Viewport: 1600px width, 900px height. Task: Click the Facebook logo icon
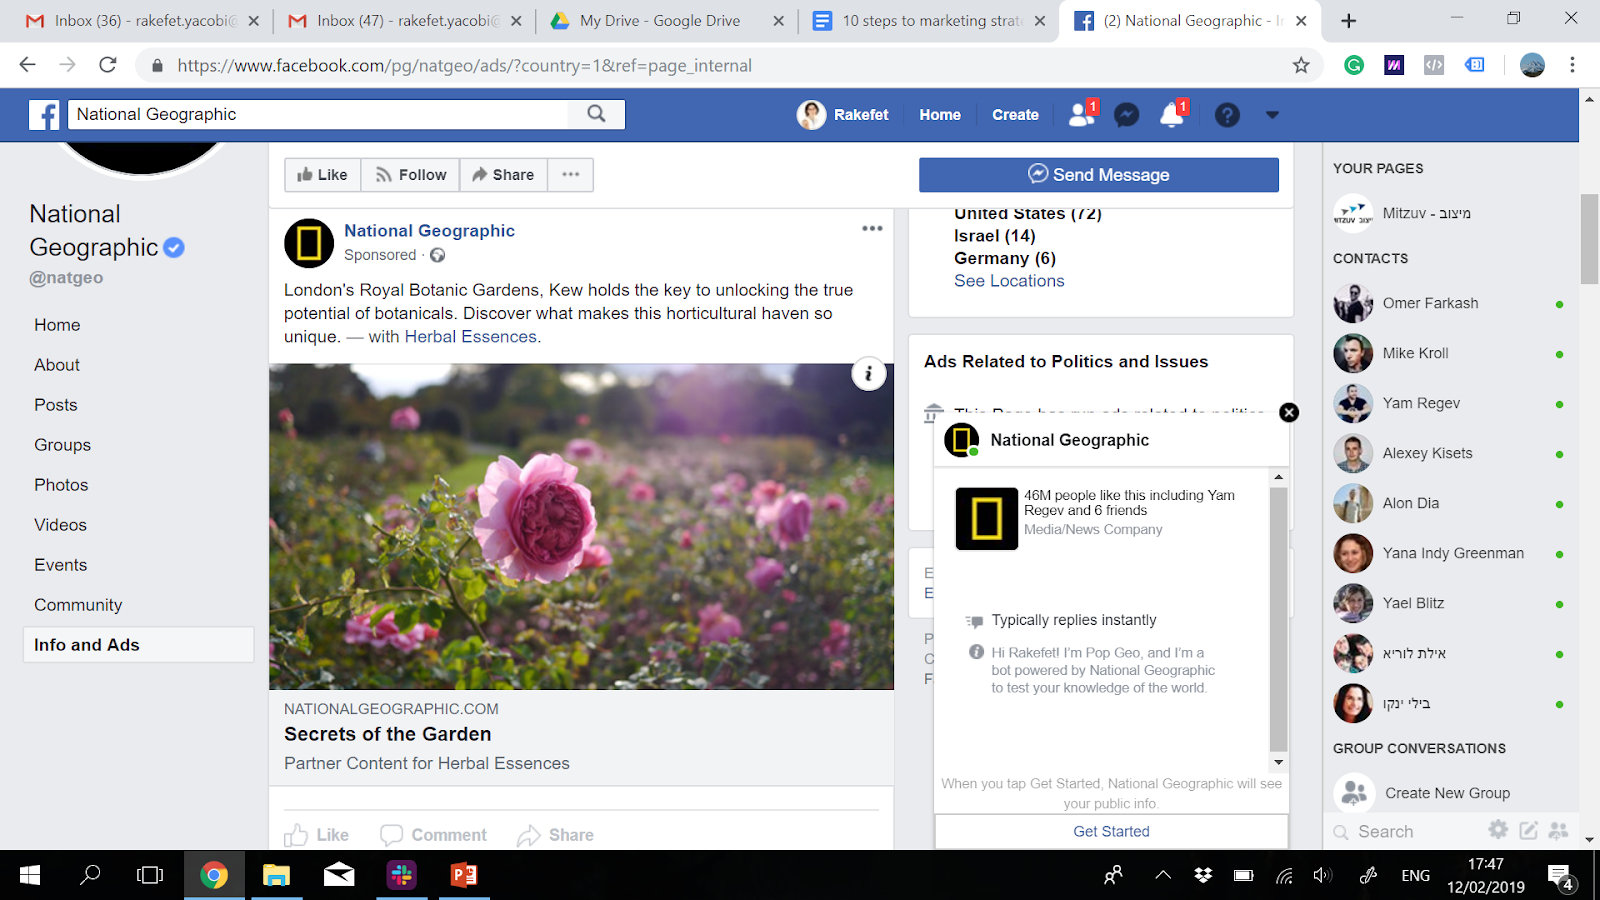tap(43, 115)
